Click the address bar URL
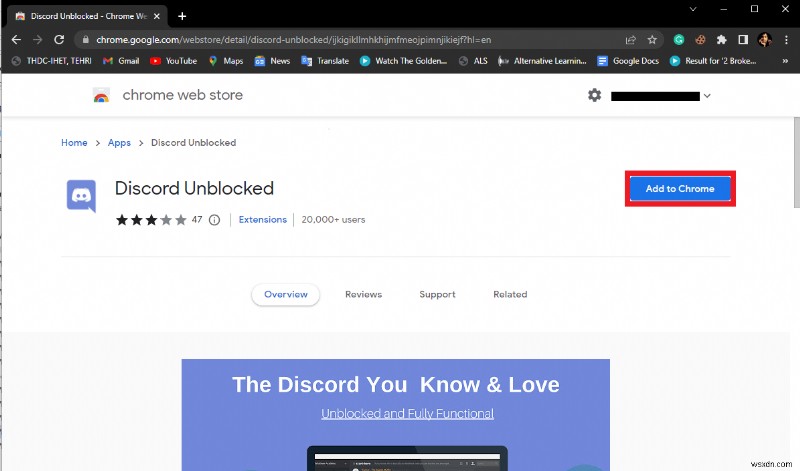800x471 pixels. click(293, 40)
